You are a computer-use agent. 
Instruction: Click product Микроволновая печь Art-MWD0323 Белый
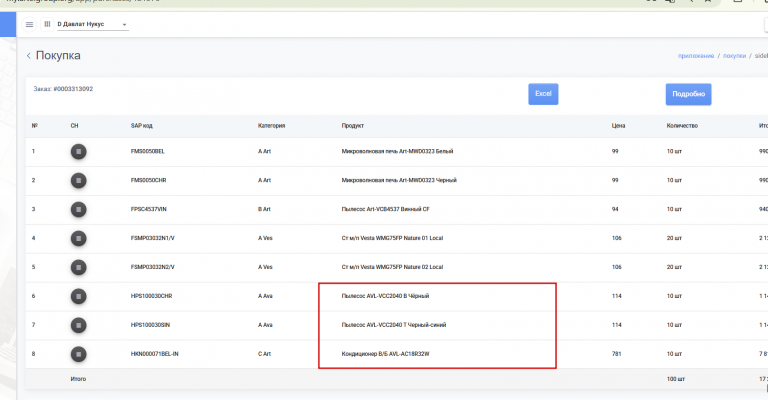coord(397,151)
